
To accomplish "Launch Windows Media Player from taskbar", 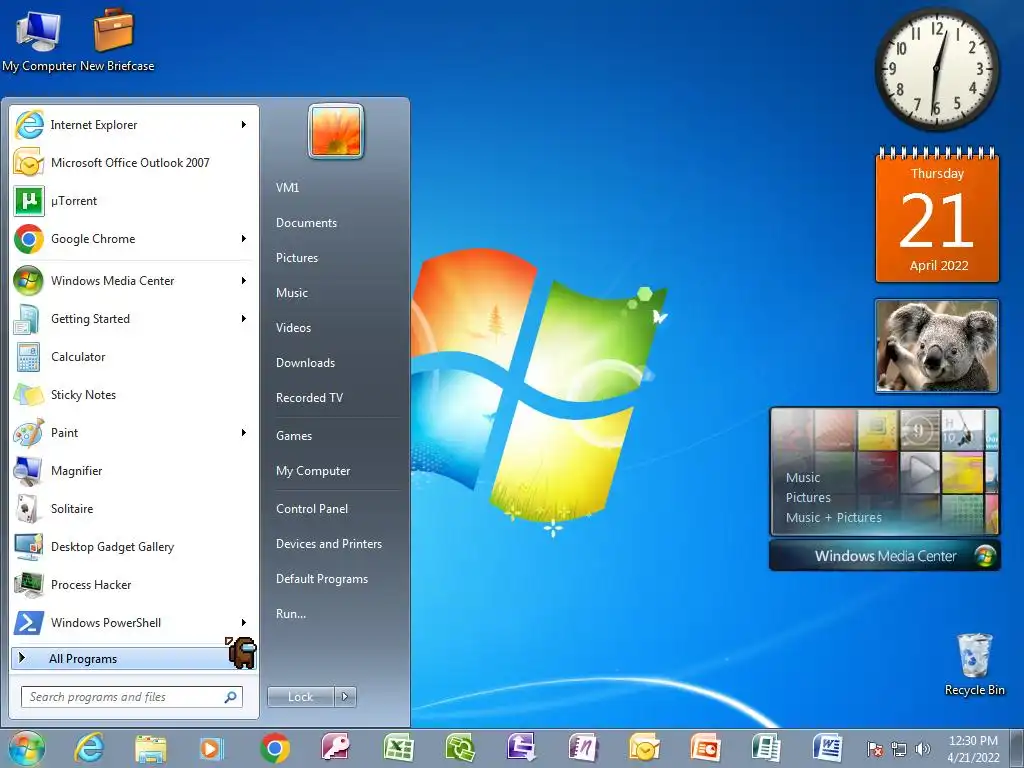I will pos(212,748).
